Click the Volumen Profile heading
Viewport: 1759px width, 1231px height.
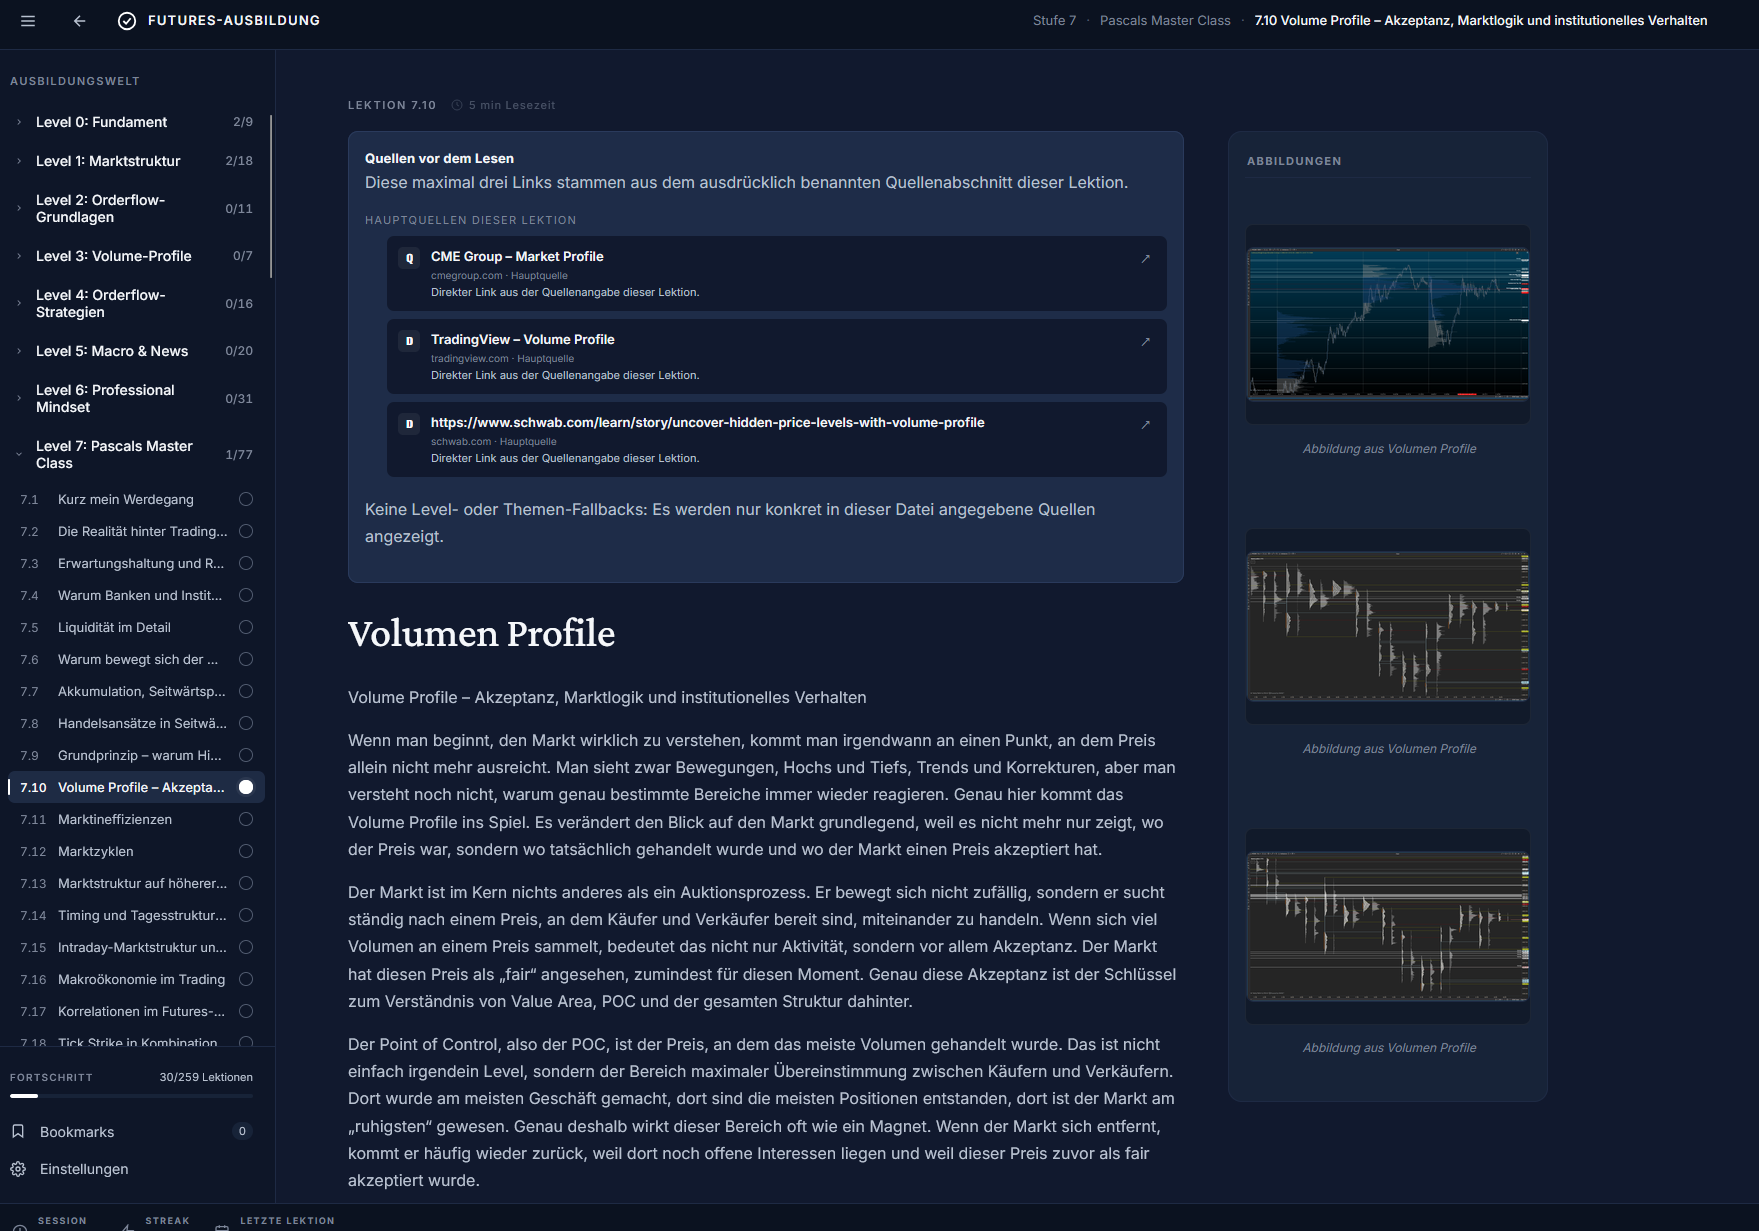tap(481, 634)
